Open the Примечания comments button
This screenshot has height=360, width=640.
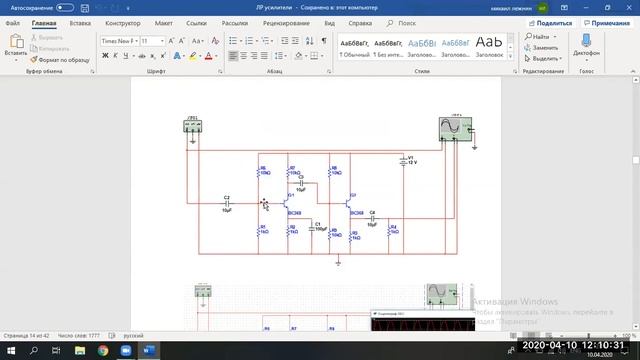607,23
